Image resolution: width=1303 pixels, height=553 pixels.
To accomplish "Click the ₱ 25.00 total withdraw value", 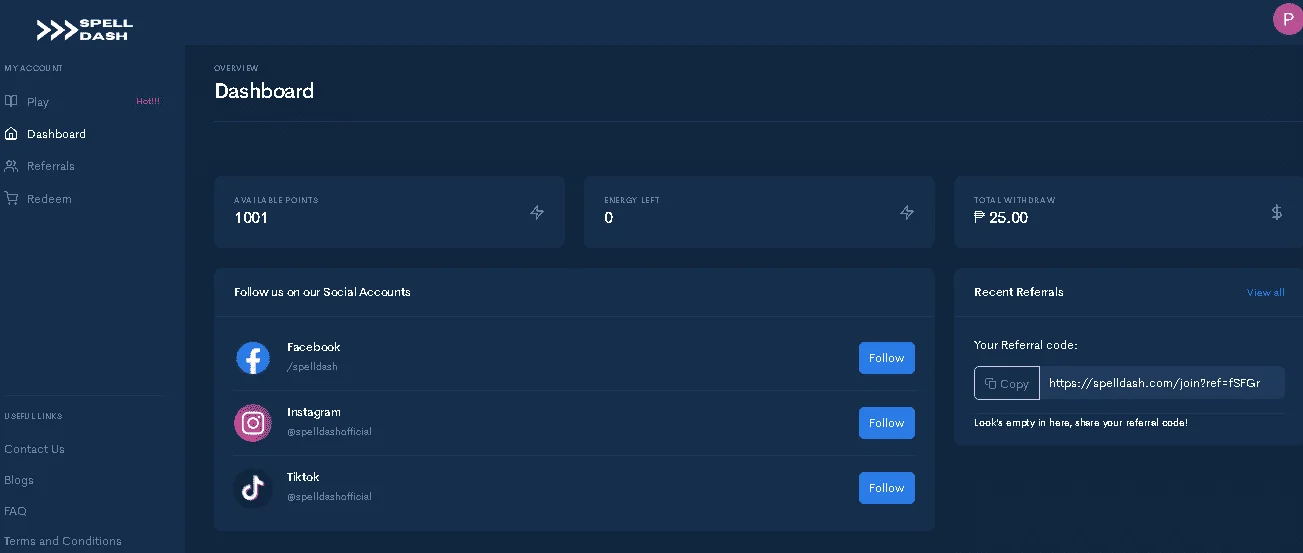I will [x=1001, y=217].
